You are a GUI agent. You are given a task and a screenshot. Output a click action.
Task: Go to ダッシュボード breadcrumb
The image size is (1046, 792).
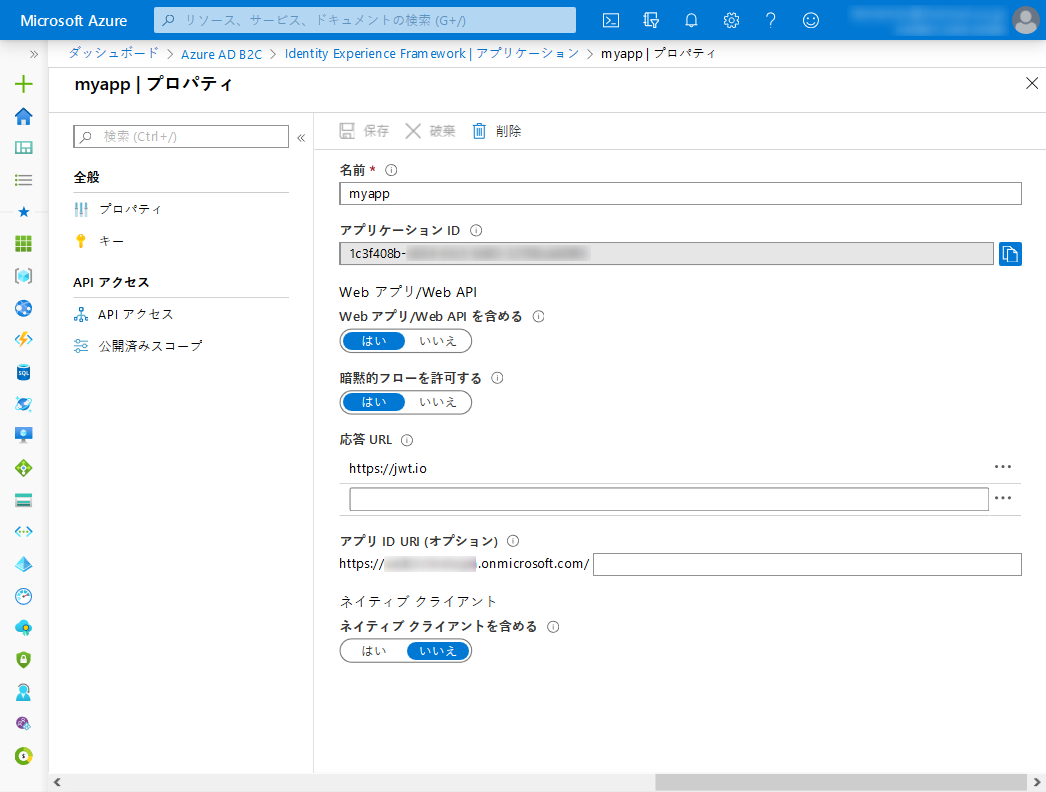(x=113, y=53)
